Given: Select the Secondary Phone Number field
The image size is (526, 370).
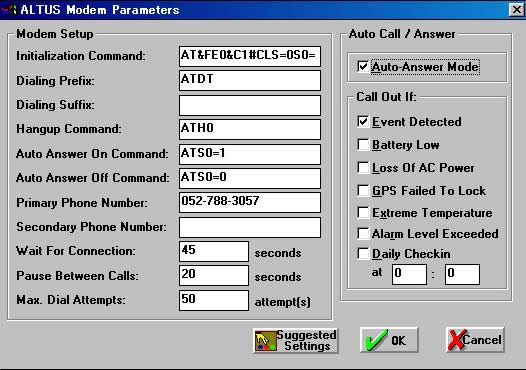Looking at the screenshot, I should tap(250, 227).
